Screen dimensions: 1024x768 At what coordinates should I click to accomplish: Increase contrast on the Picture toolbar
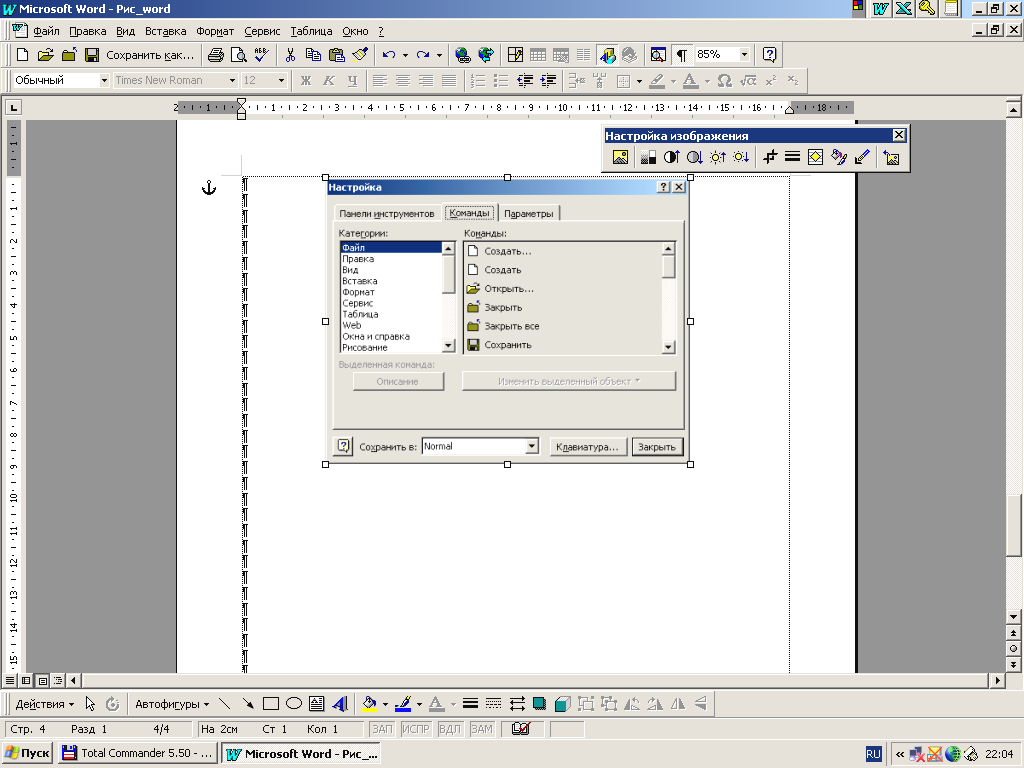pos(671,157)
